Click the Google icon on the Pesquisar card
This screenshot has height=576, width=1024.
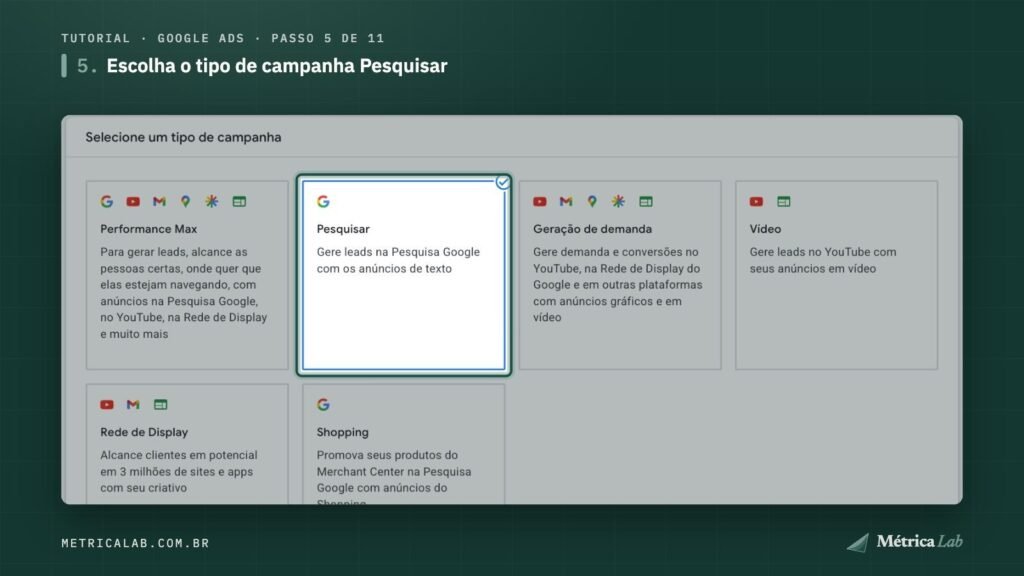(323, 202)
